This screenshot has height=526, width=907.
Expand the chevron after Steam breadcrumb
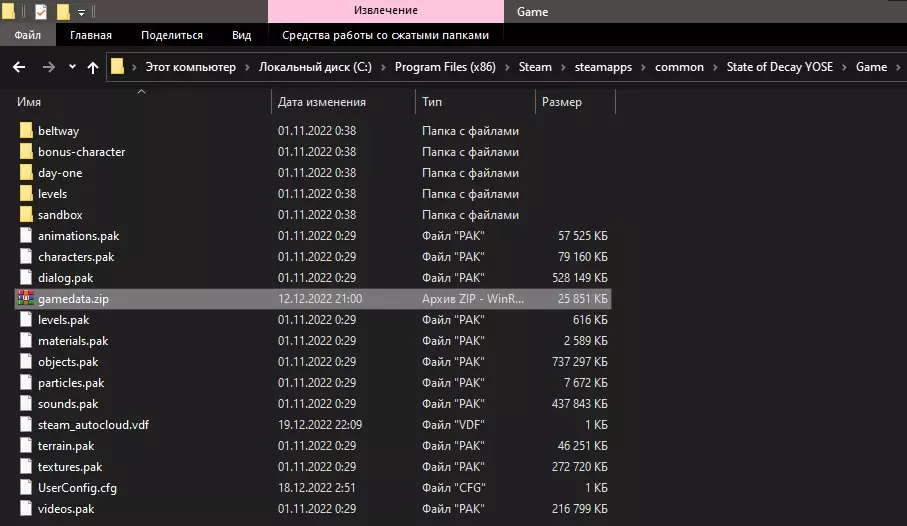563,67
